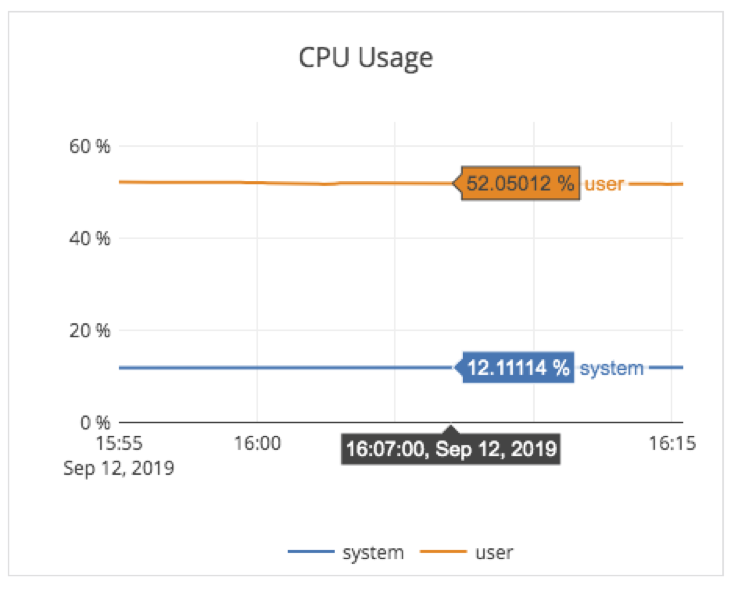Click the dark 16:07:00 time tooltip
Viewport: 737px width, 591px height.
(449, 448)
